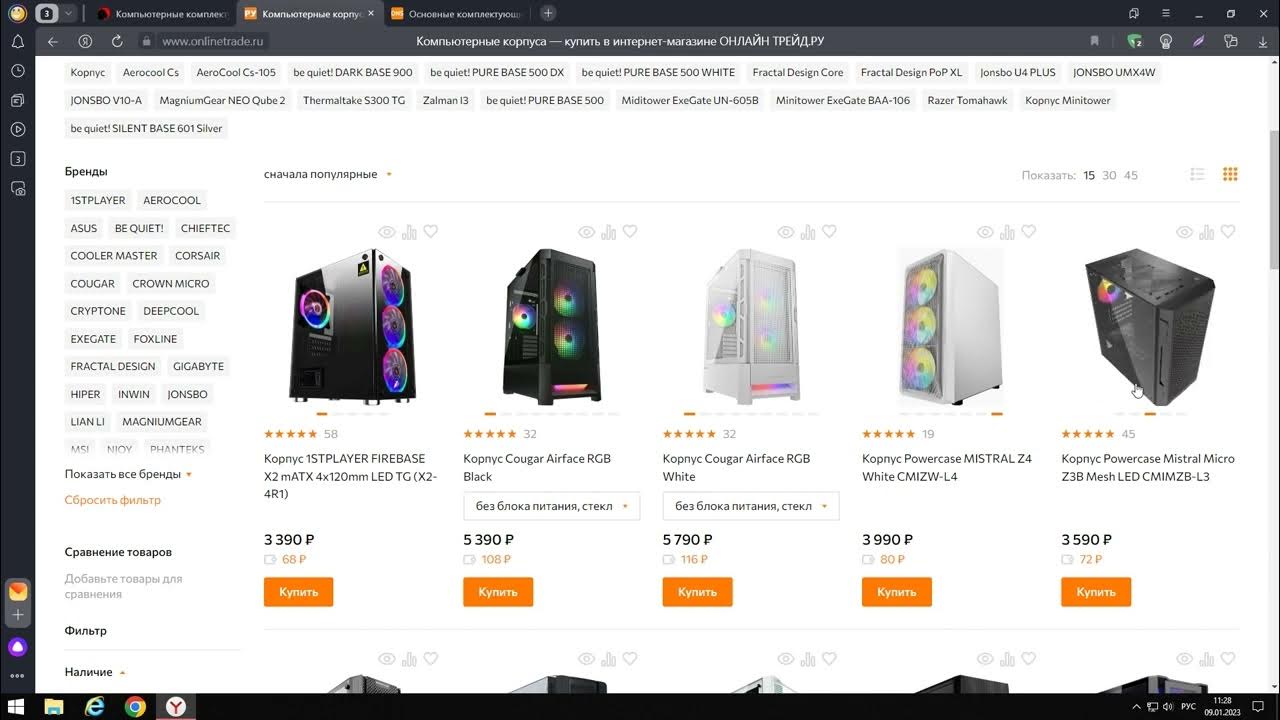Click the page's vertical scrollbar
The image size is (1280, 720).
[x=1273, y=200]
